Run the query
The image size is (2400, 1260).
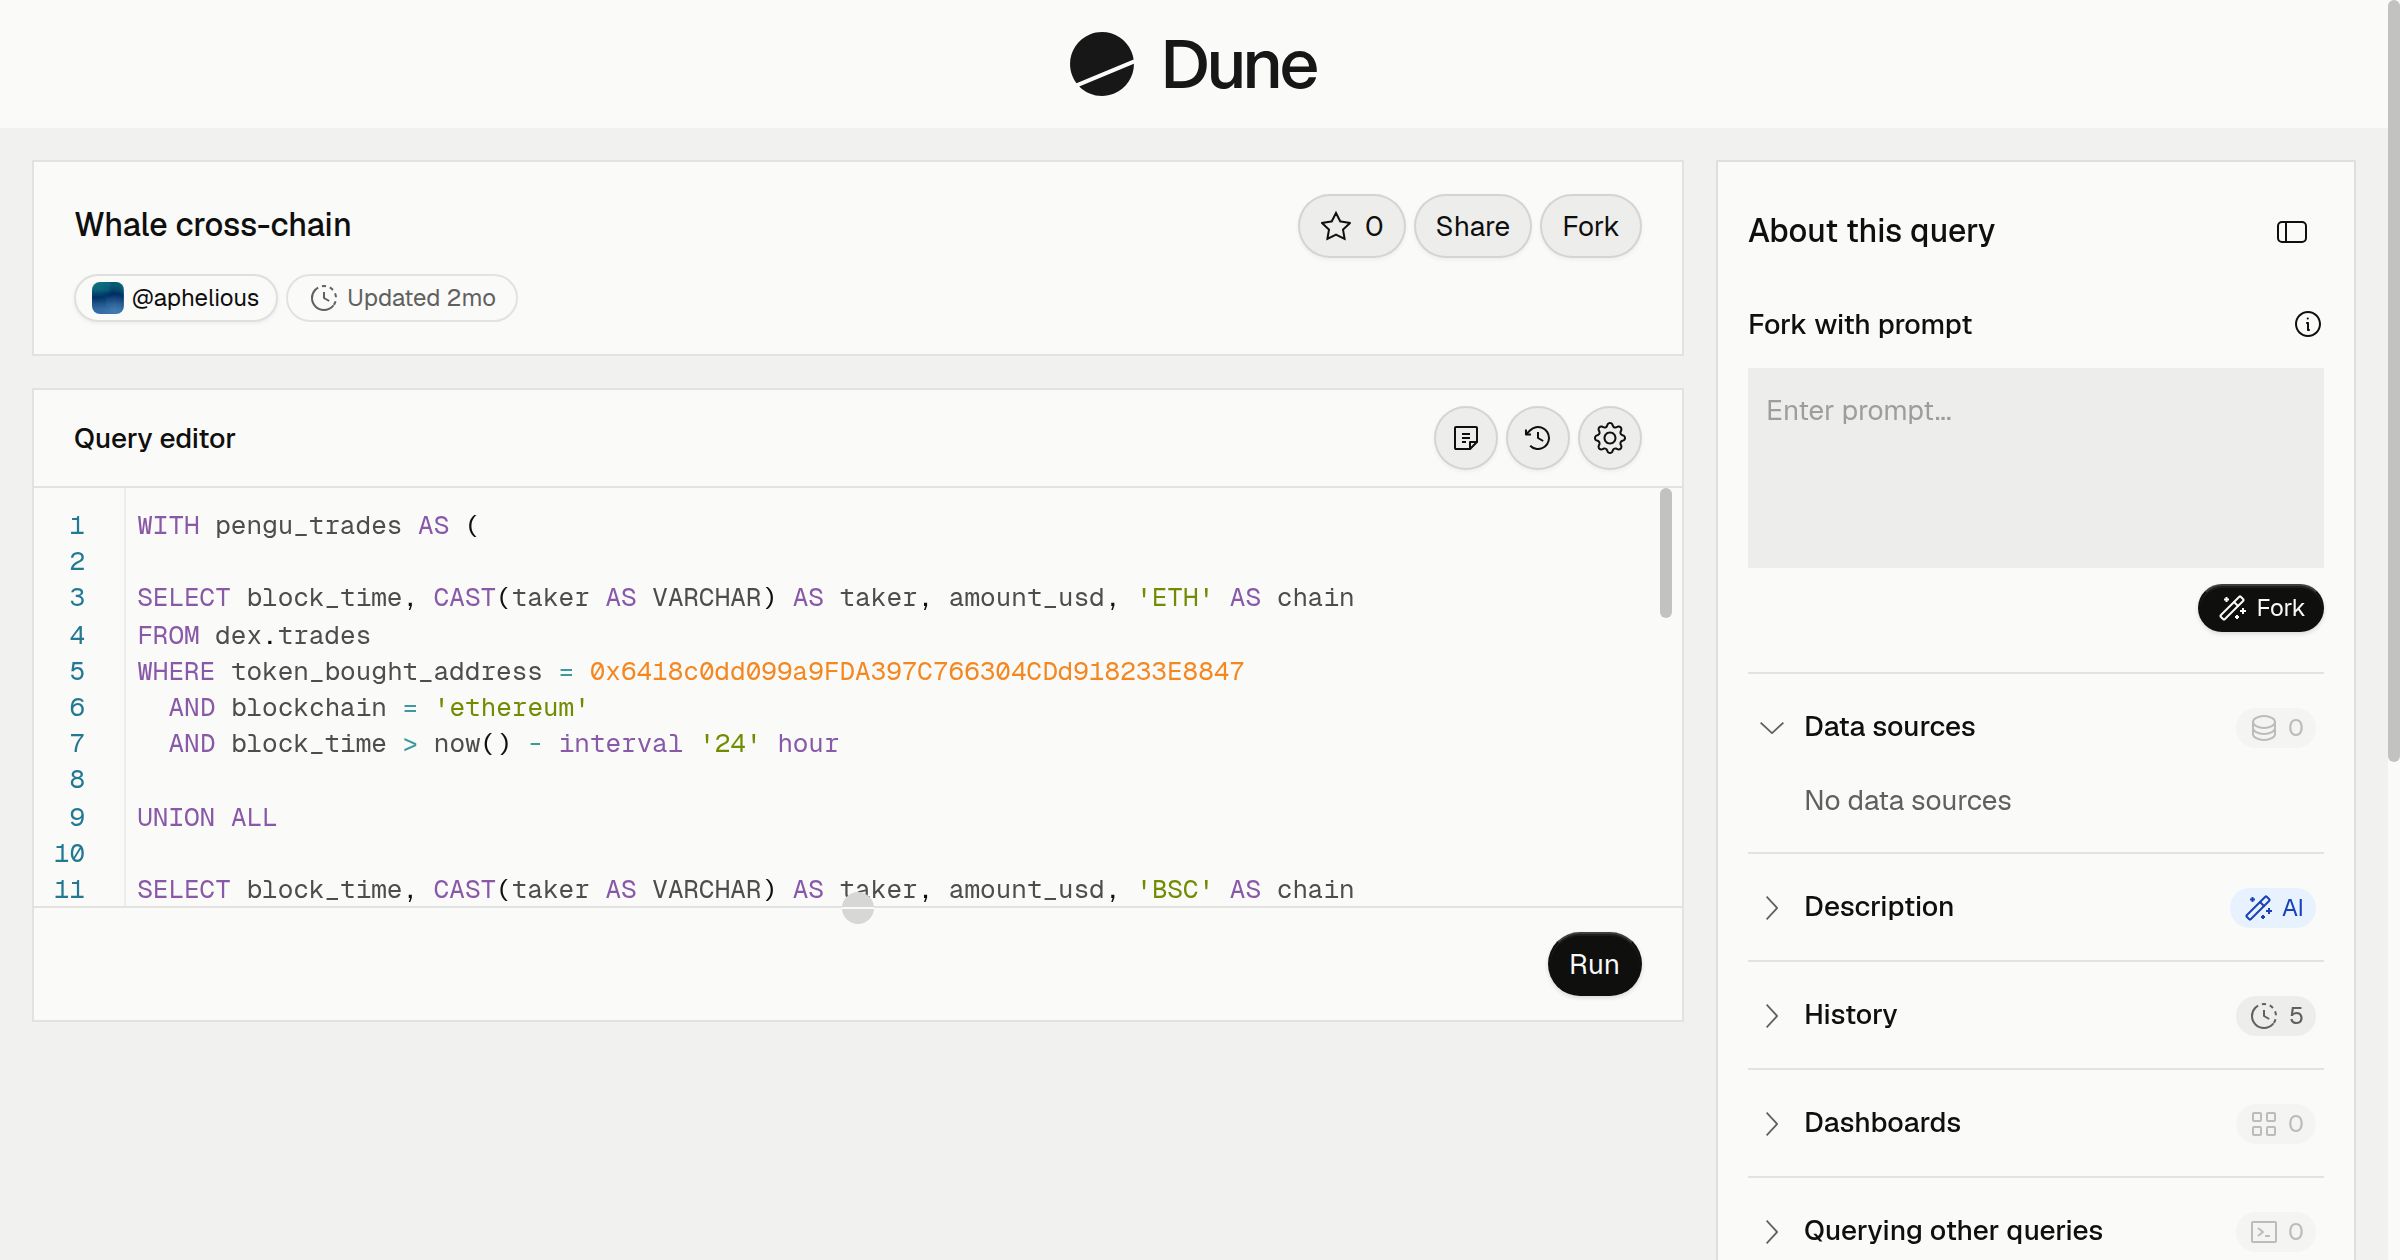1594,964
